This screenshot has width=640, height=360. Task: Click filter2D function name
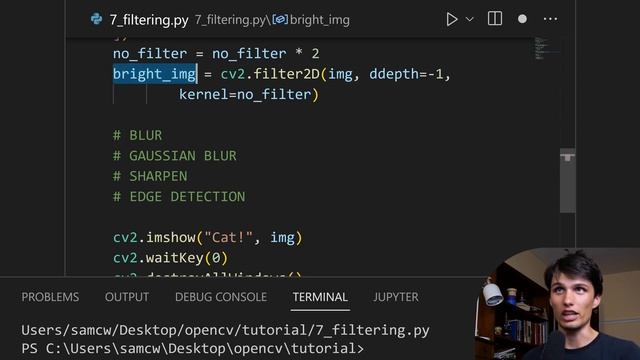coord(286,74)
